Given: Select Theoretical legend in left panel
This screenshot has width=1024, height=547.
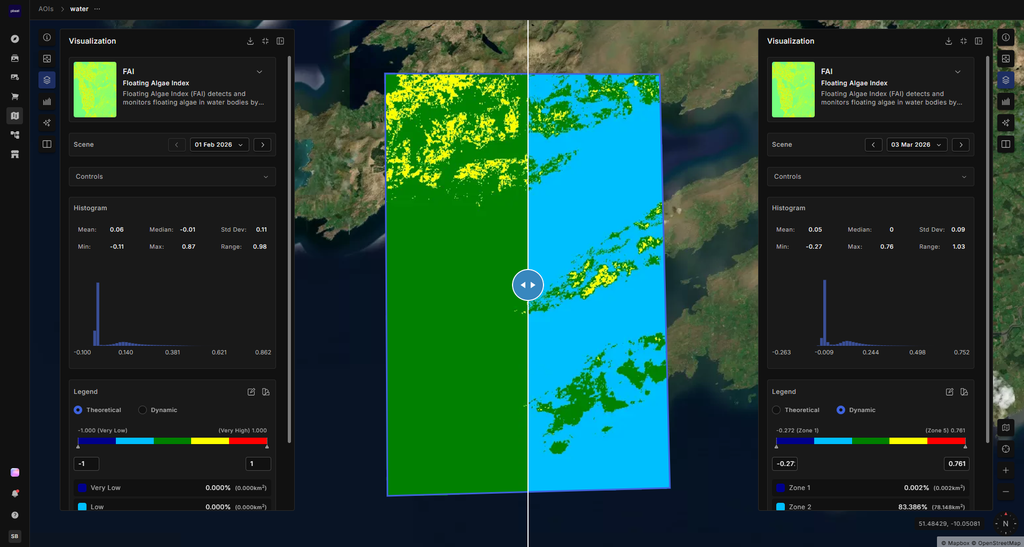Looking at the screenshot, I should click(98, 410).
